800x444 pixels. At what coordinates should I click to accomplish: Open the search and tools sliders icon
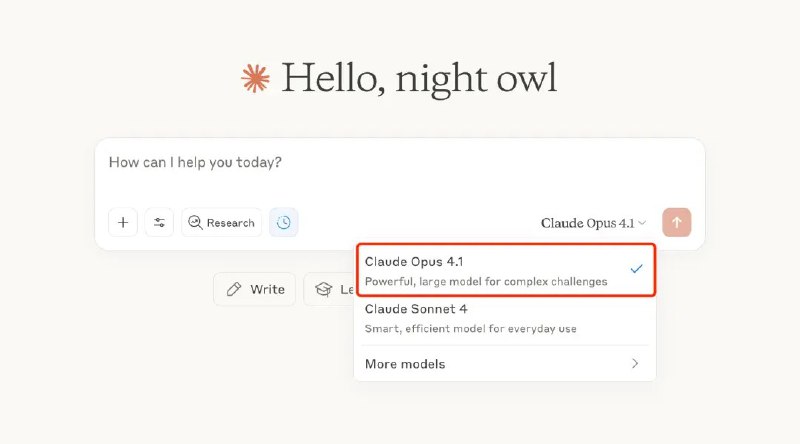coord(159,222)
